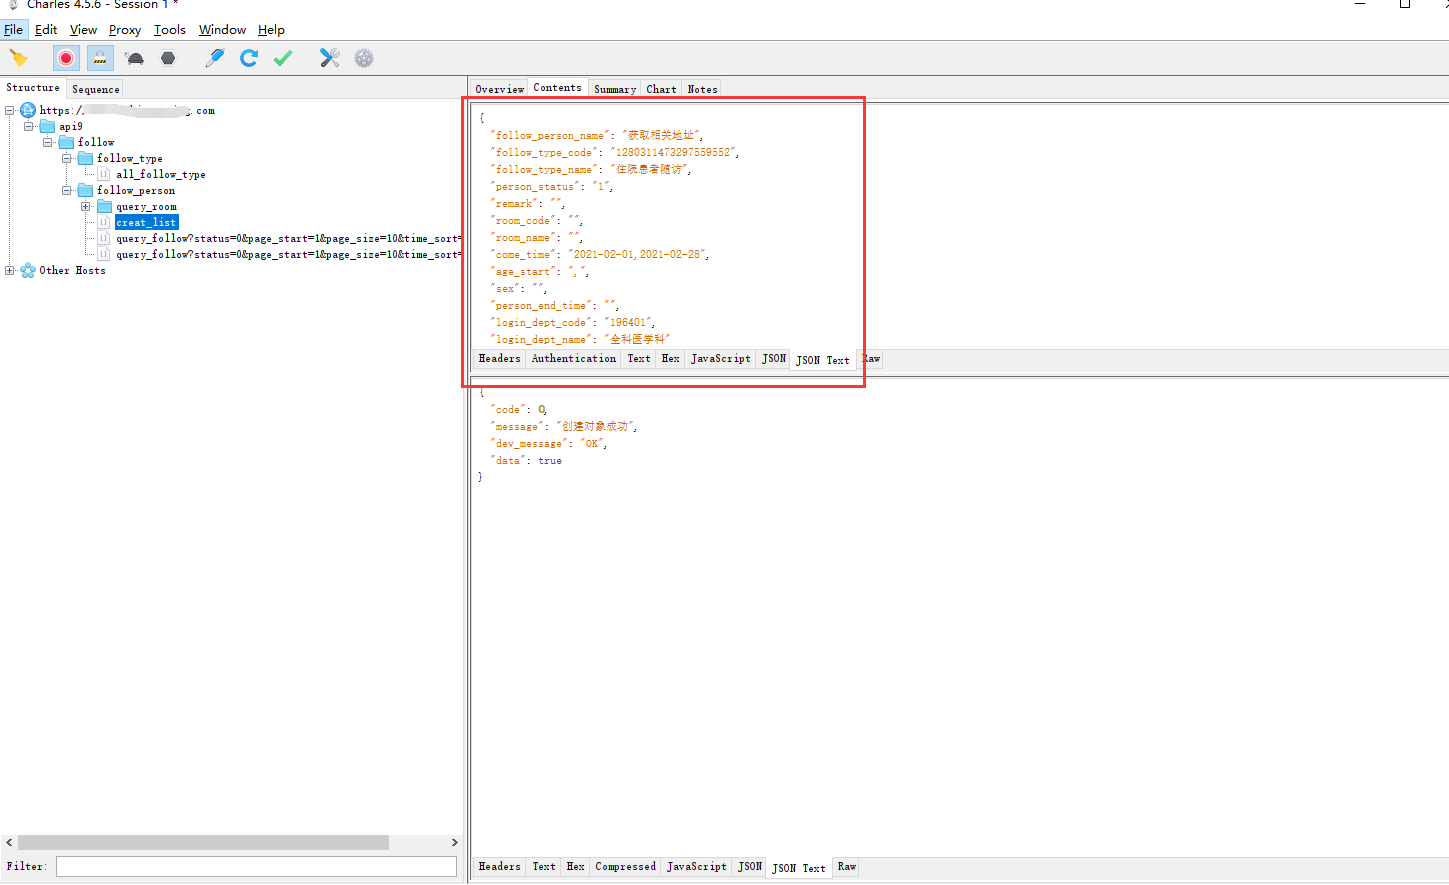Select the creat_list request
The height and width of the screenshot is (885, 1449).
[x=146, y=222]
